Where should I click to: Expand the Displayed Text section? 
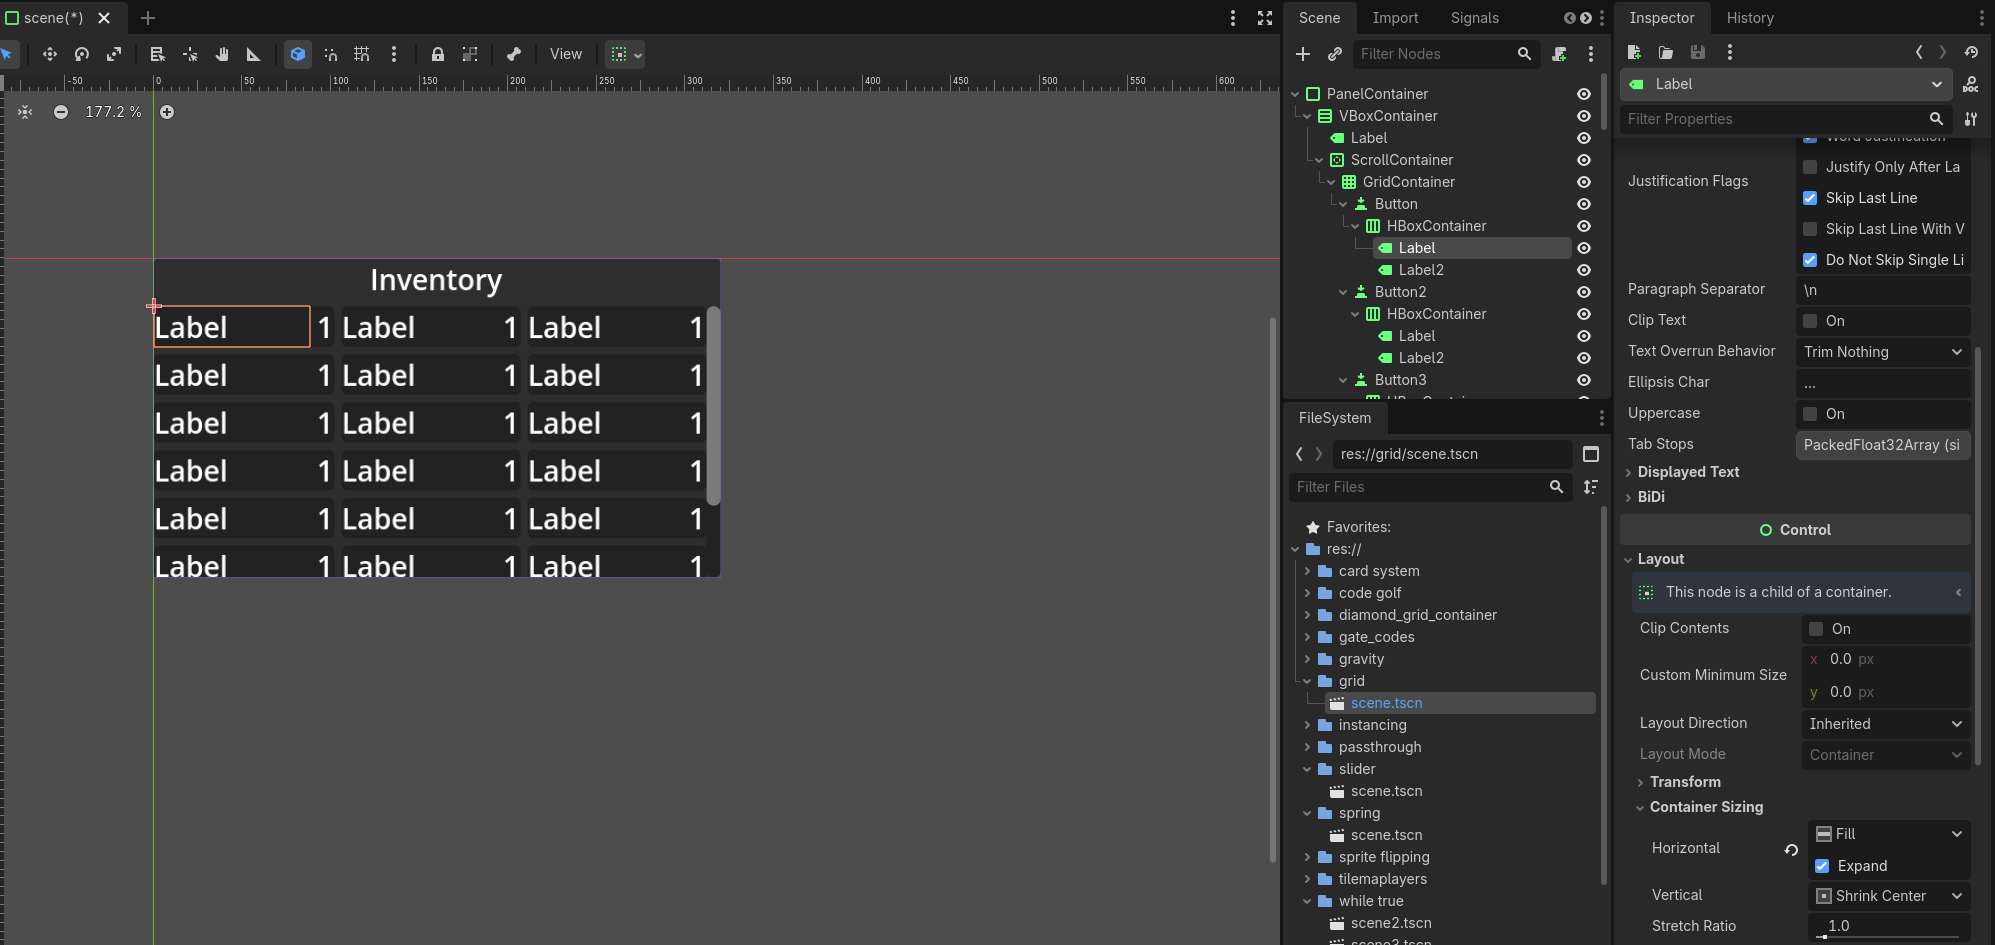point(1688,472)
